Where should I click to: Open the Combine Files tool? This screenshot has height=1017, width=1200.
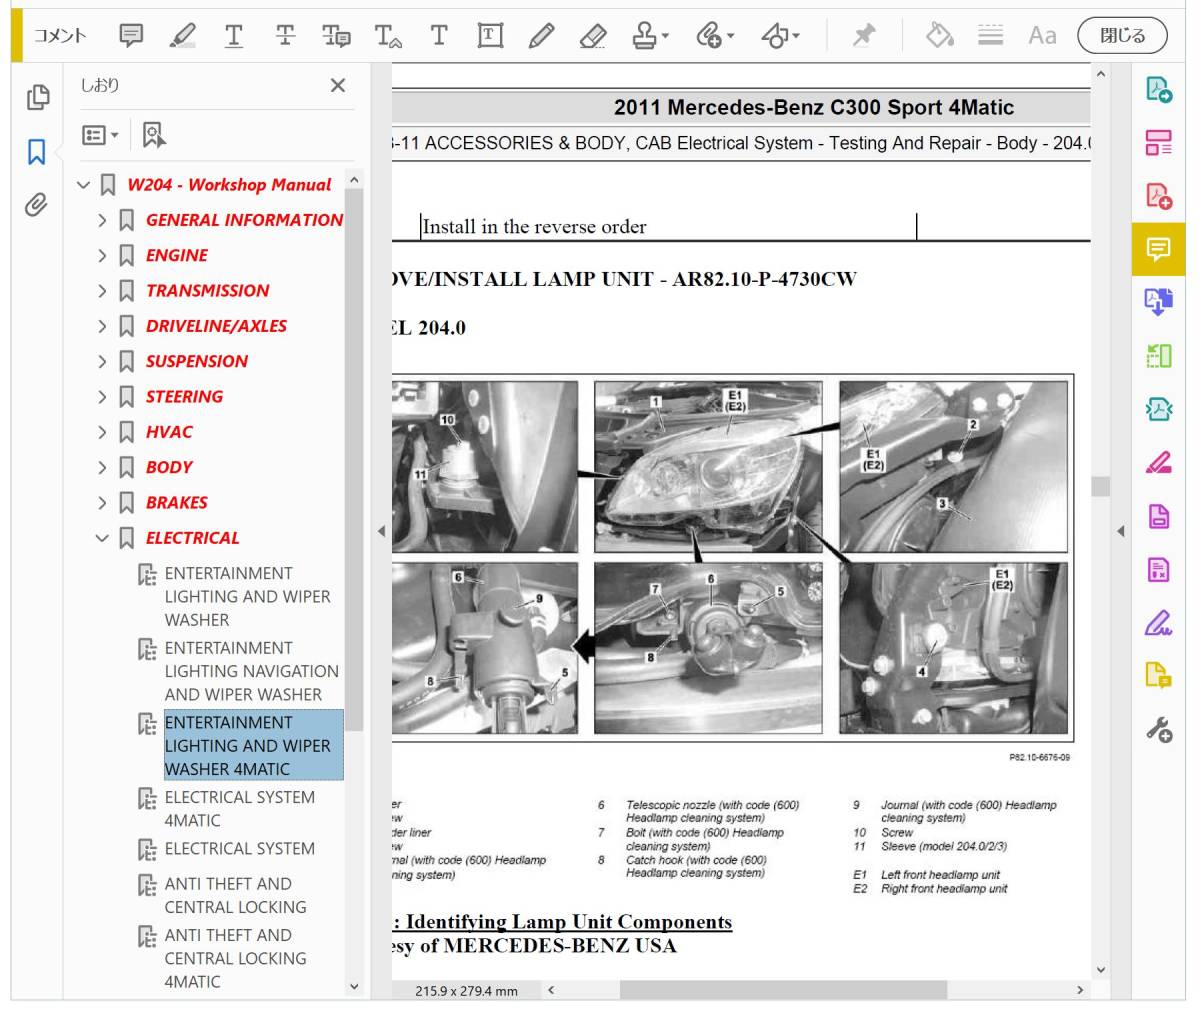pos(1158,302)
